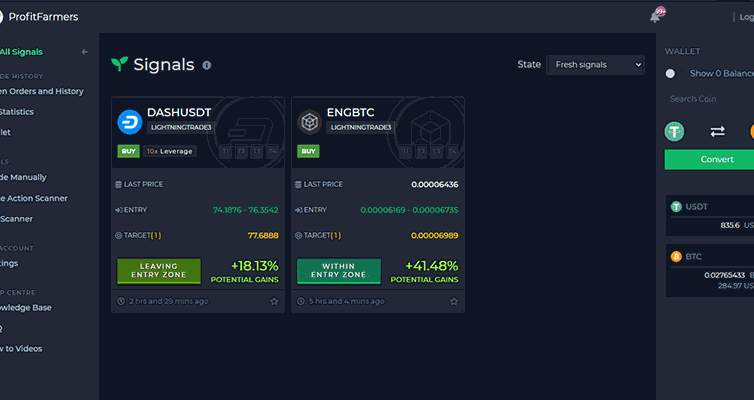
Task: Open Price Action Scanner in sidebar
Action: [34, 198]
